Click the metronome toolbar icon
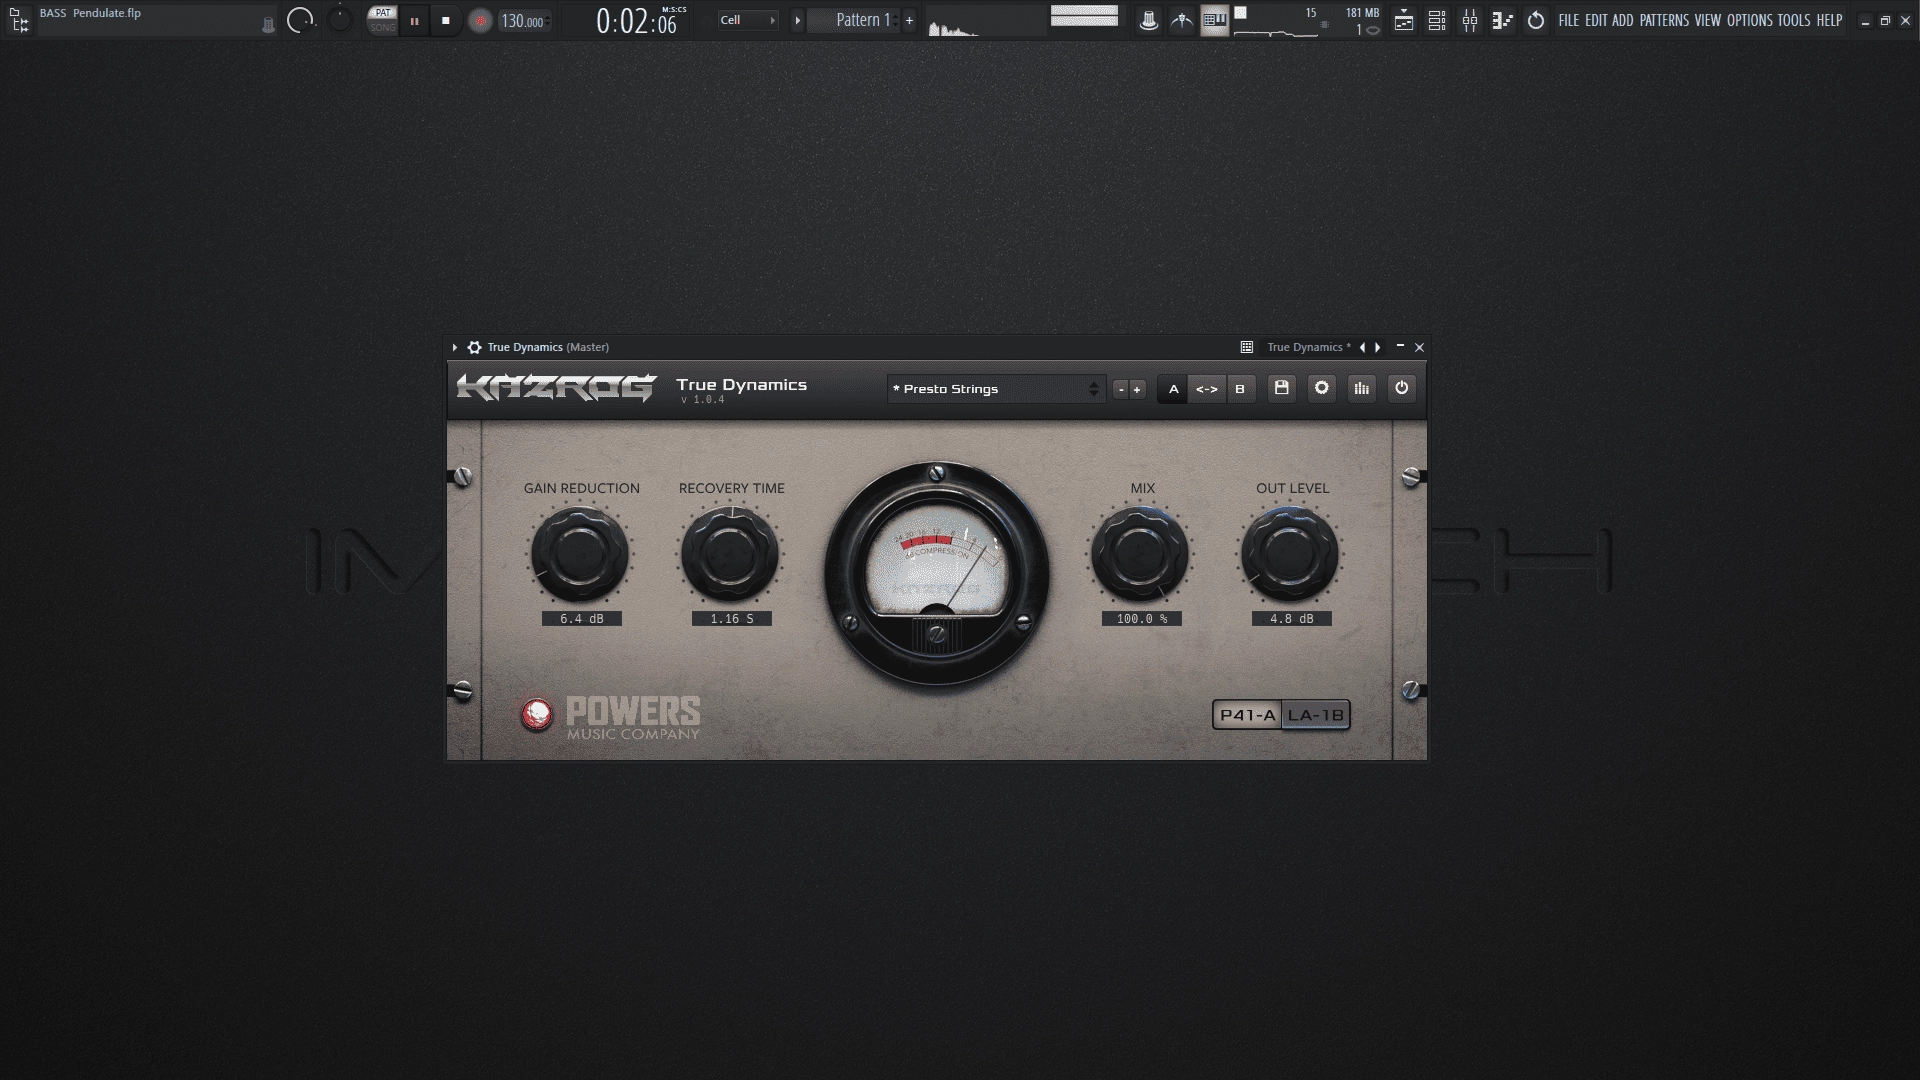The width and height of the screenshot is (1920, 1080). pyautogui.click(x=1148, y=21)
